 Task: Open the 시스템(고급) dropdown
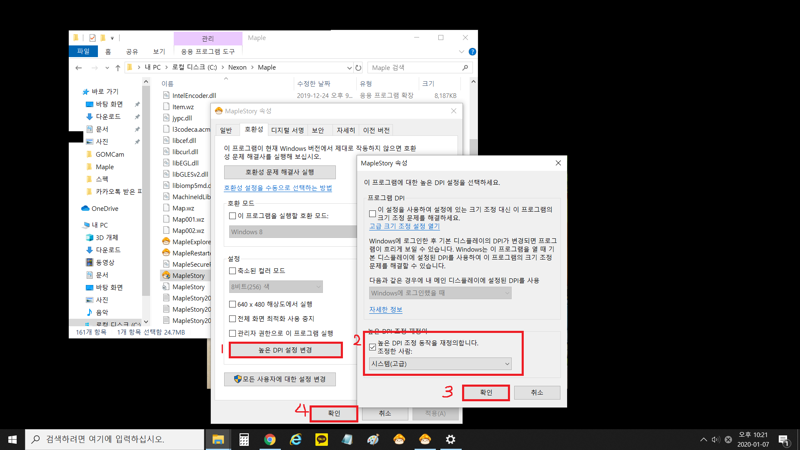pos(440,364)
